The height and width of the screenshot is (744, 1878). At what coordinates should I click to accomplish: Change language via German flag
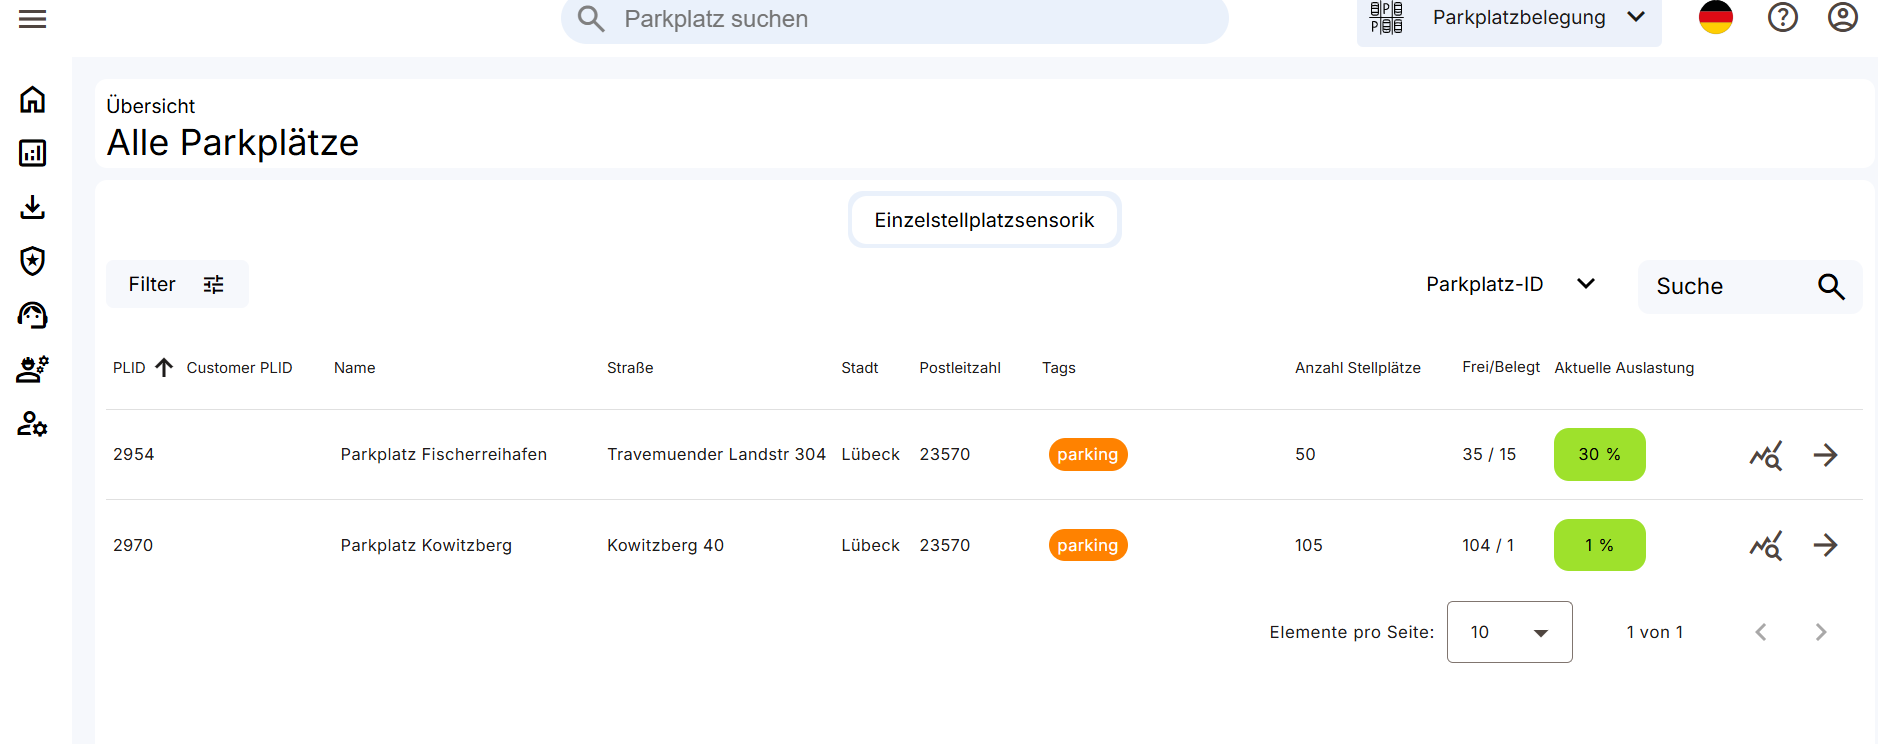point(1715,18)
